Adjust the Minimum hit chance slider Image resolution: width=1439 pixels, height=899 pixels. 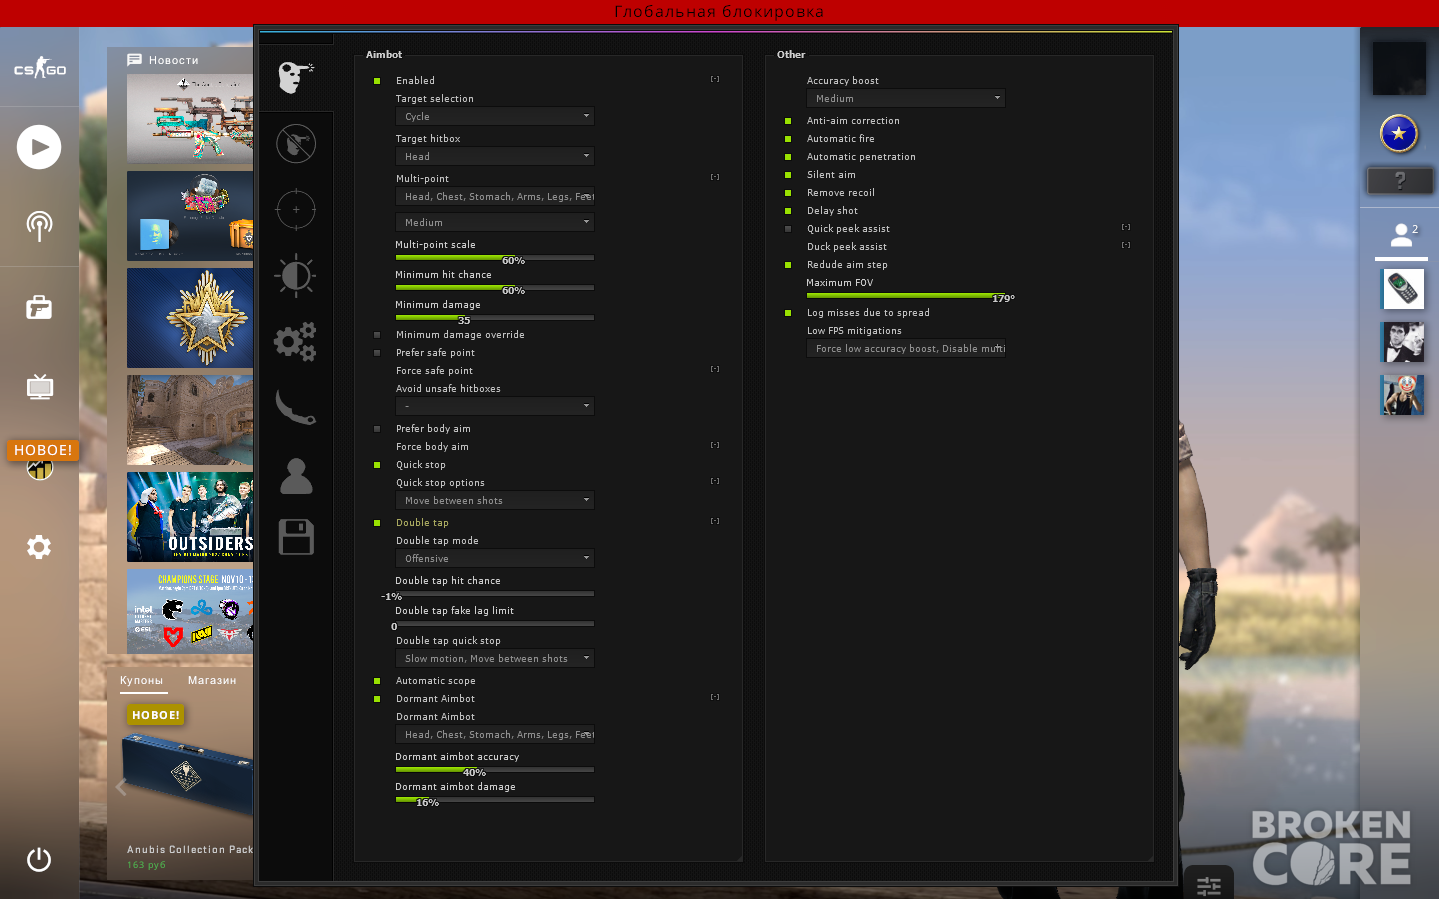coord(495,287)
